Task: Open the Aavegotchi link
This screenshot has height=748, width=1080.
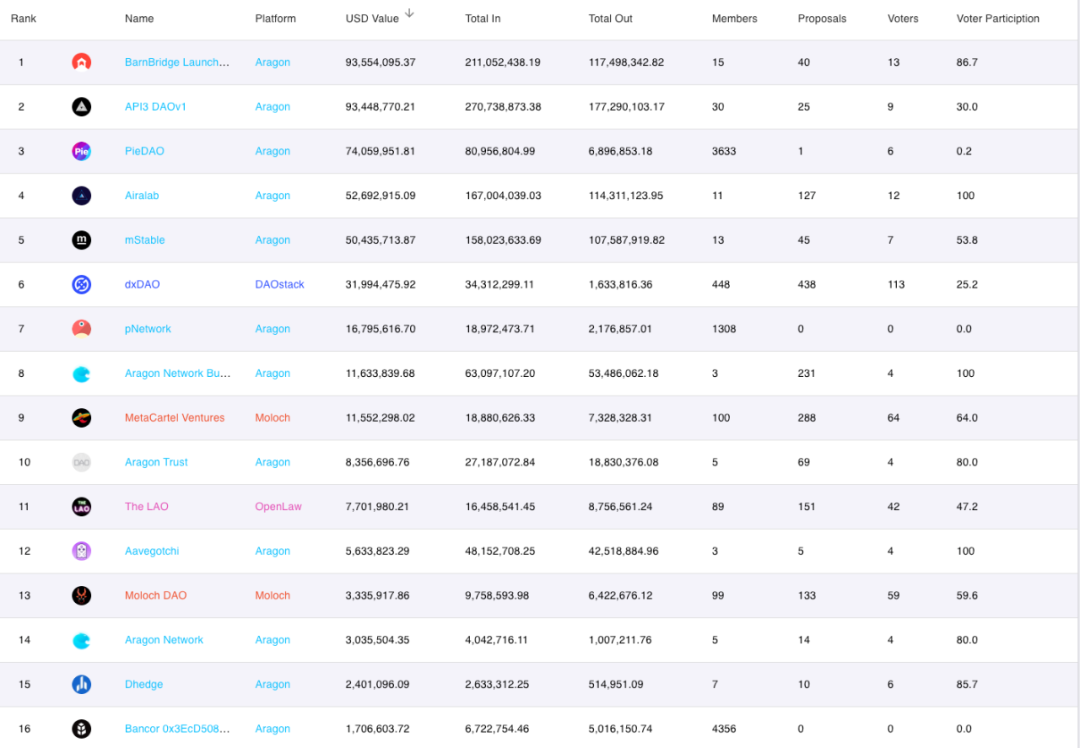Action: coord(152,551)
